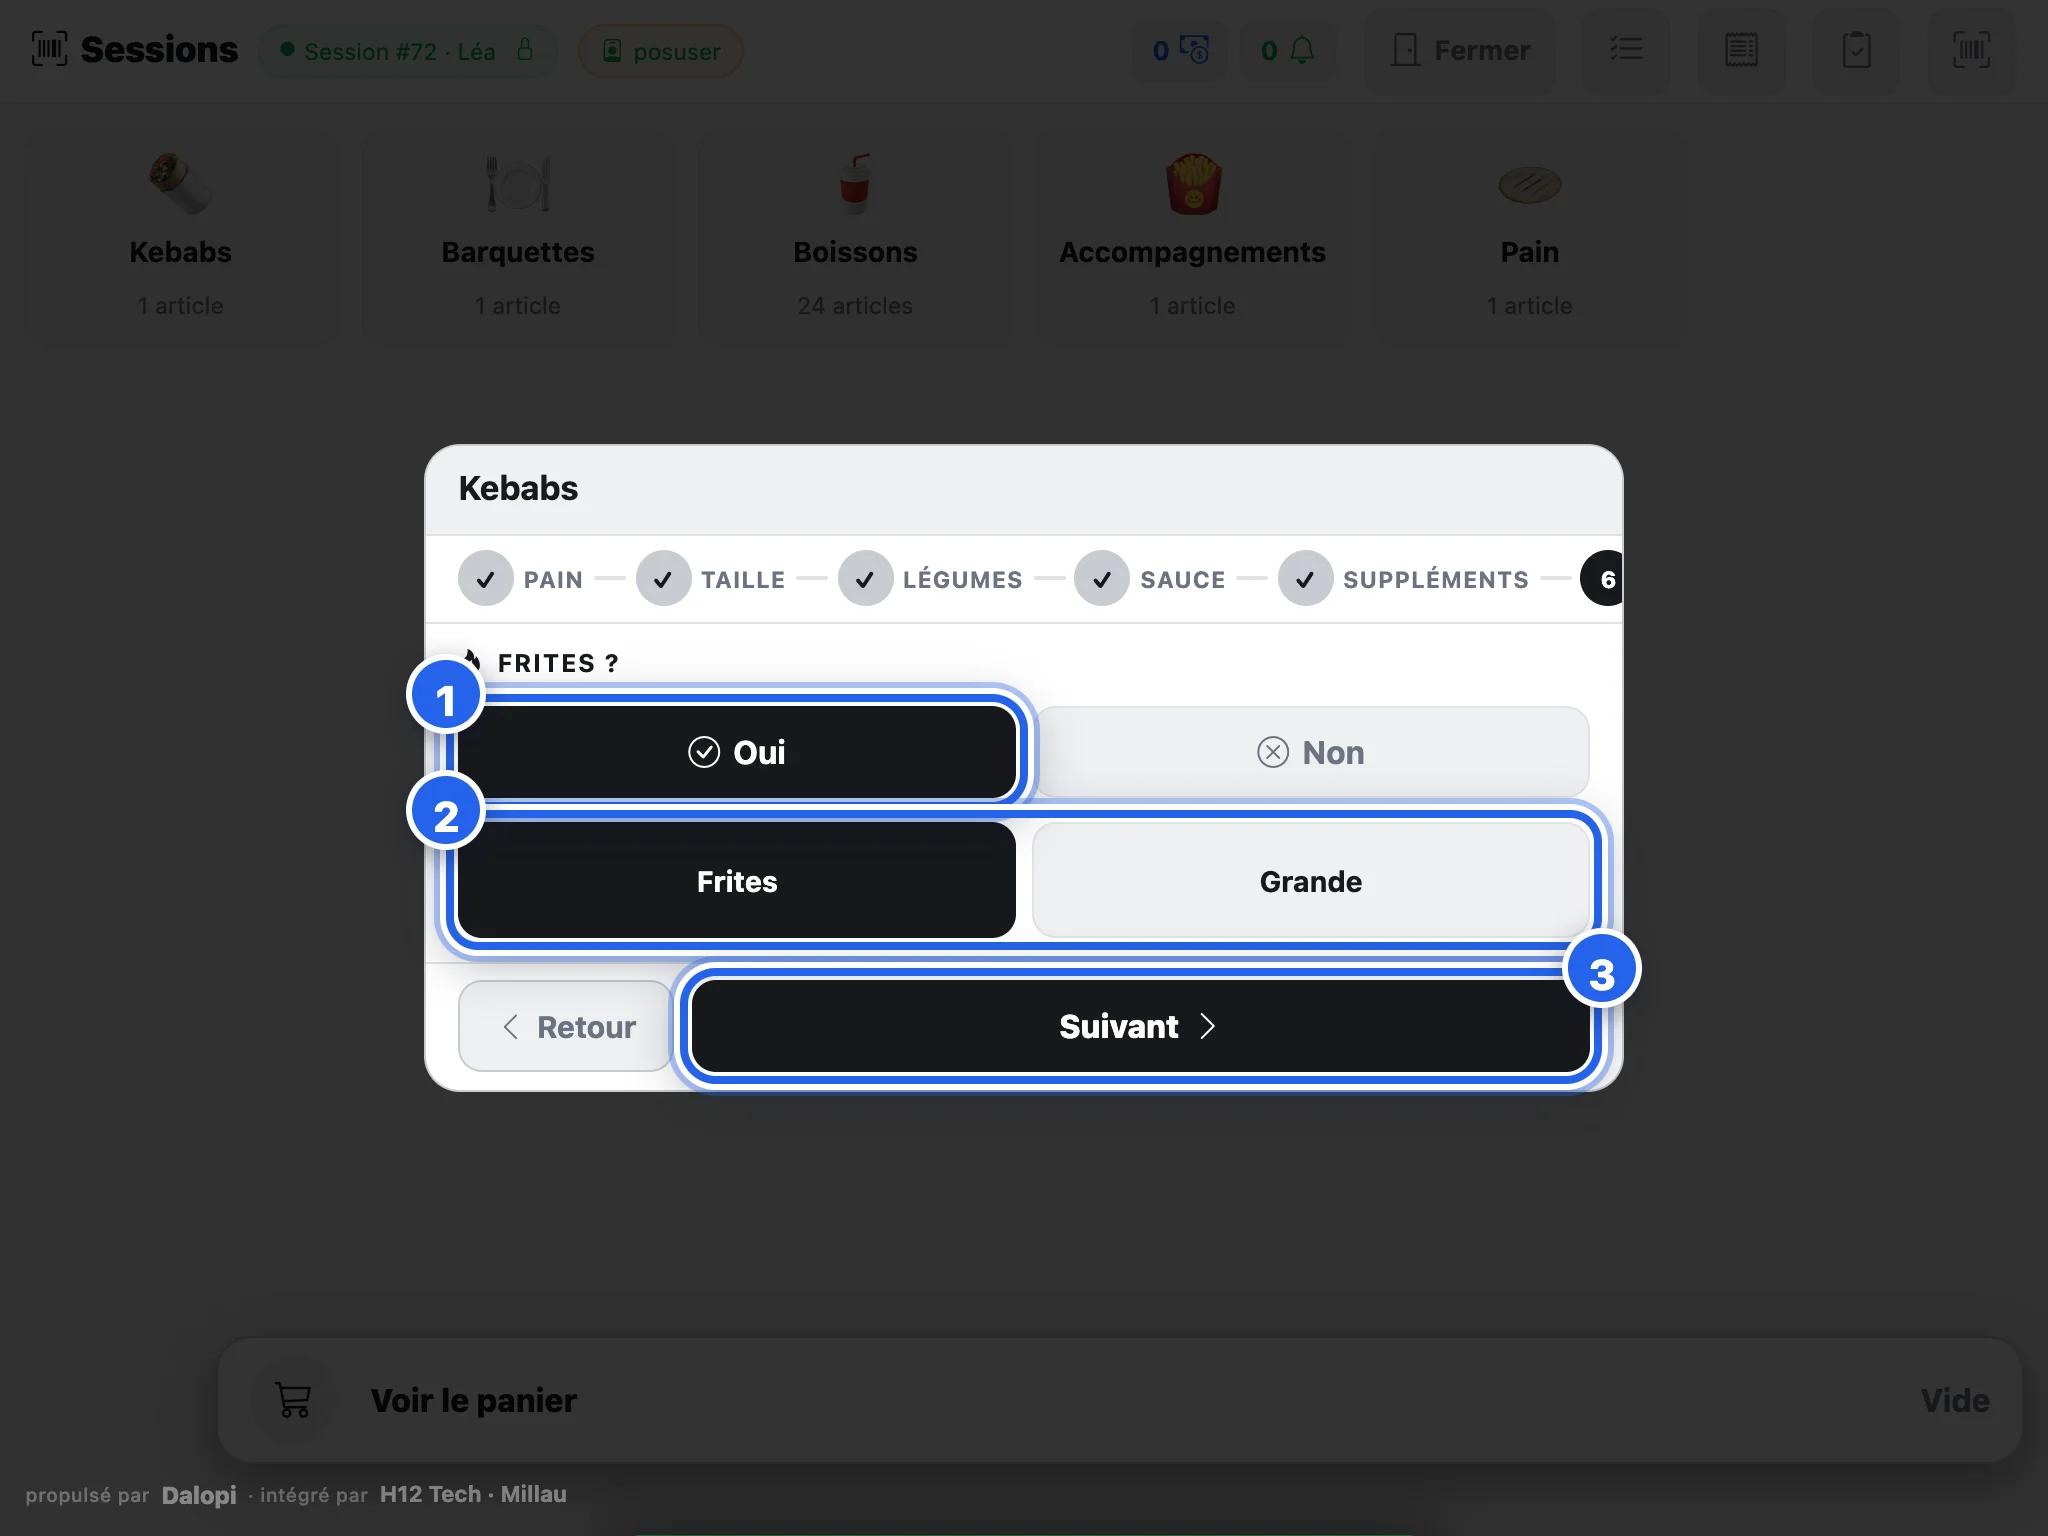2048x1536 pixels.
Task: Open the Kebabs category card
Action: pyautogui.click(x=181, y=237)
